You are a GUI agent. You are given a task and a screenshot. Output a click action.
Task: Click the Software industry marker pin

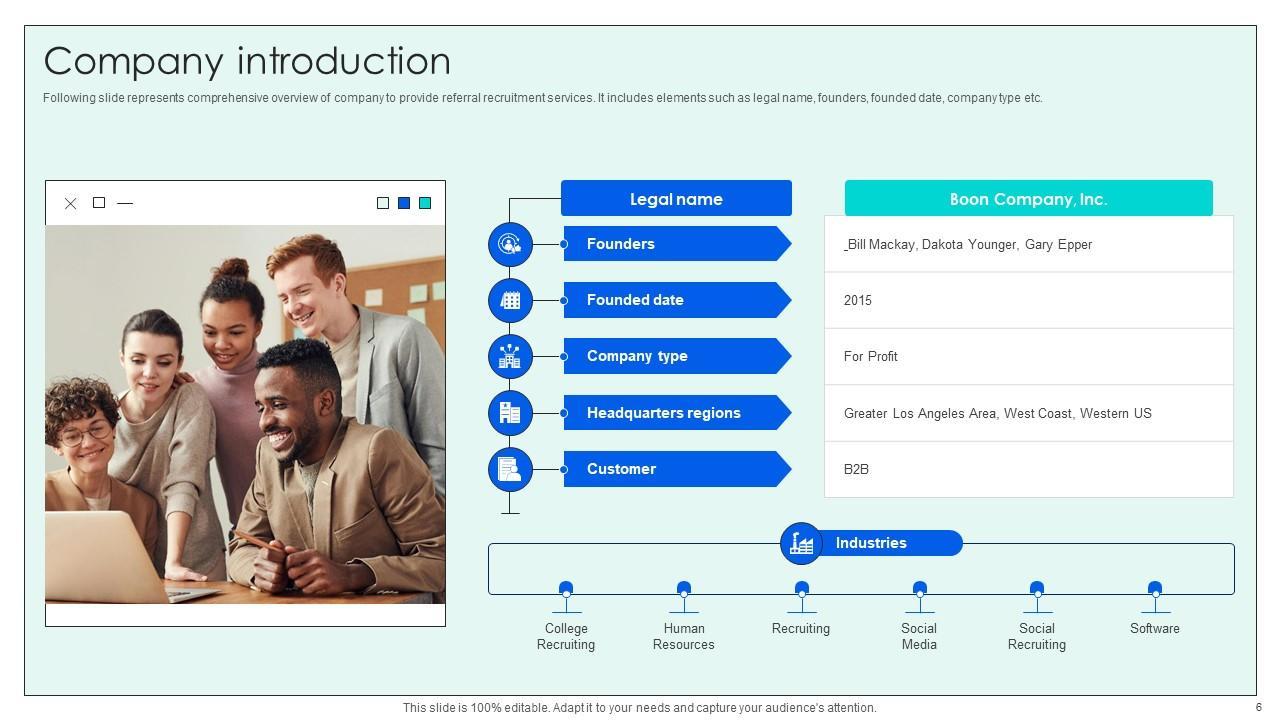(x=1155, y=590)
